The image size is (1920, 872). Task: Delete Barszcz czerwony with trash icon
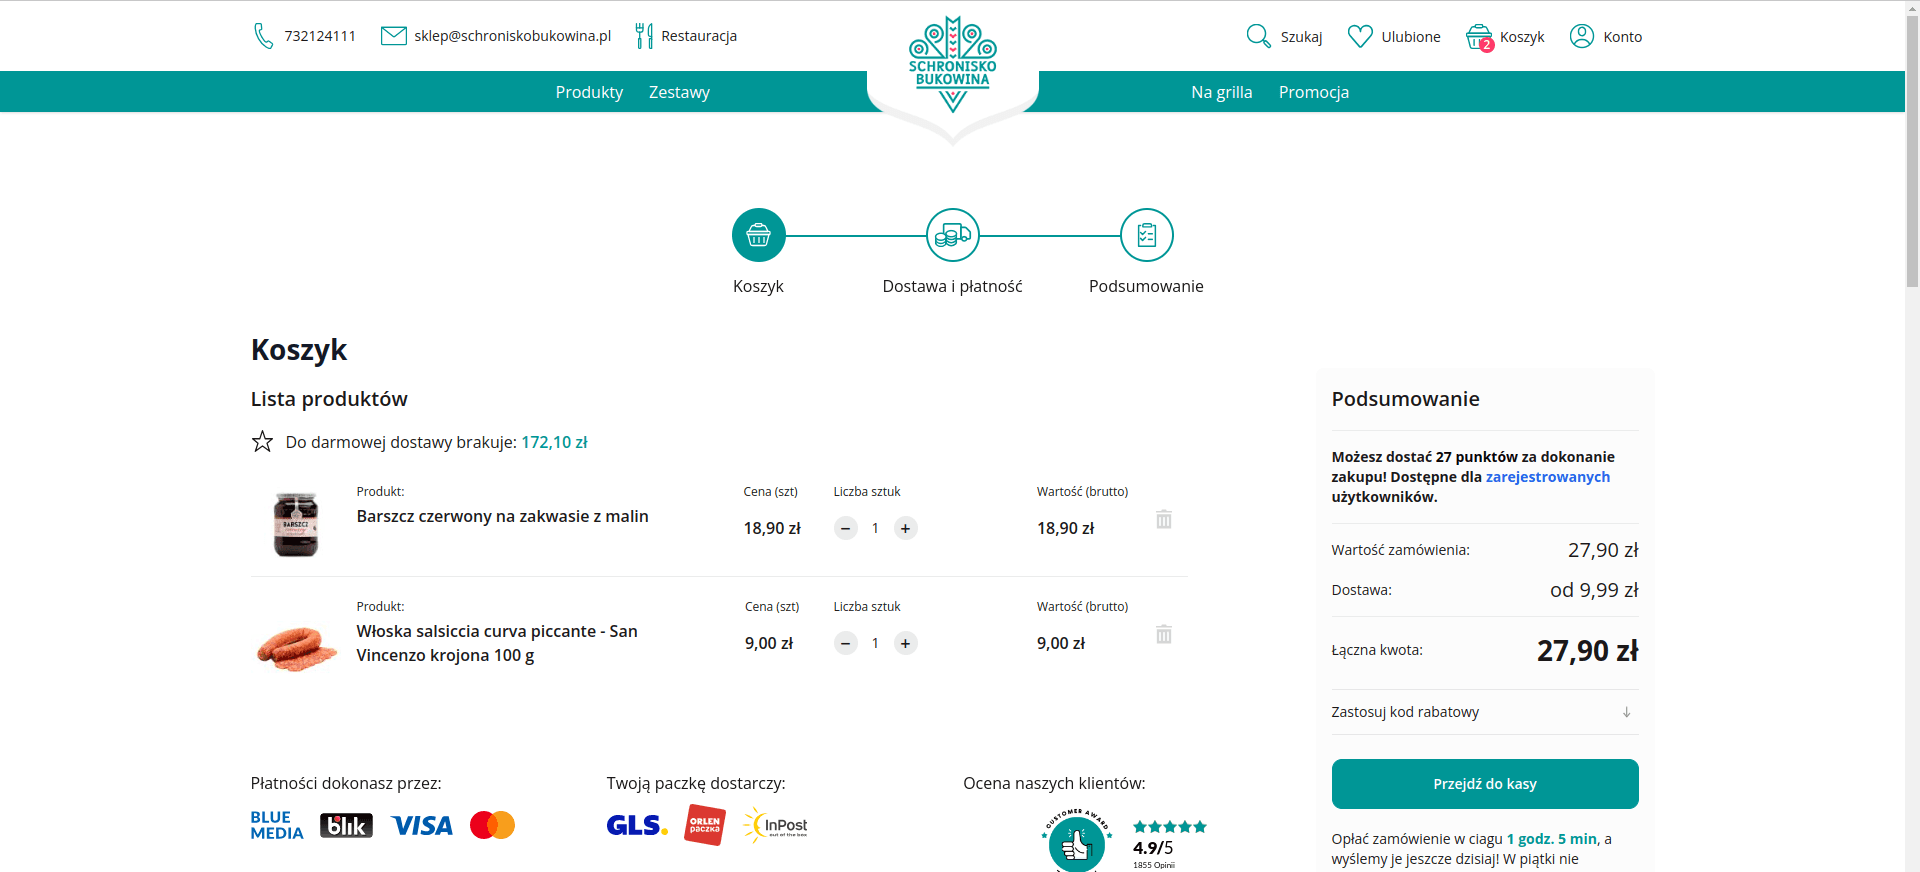[1163, 519]
